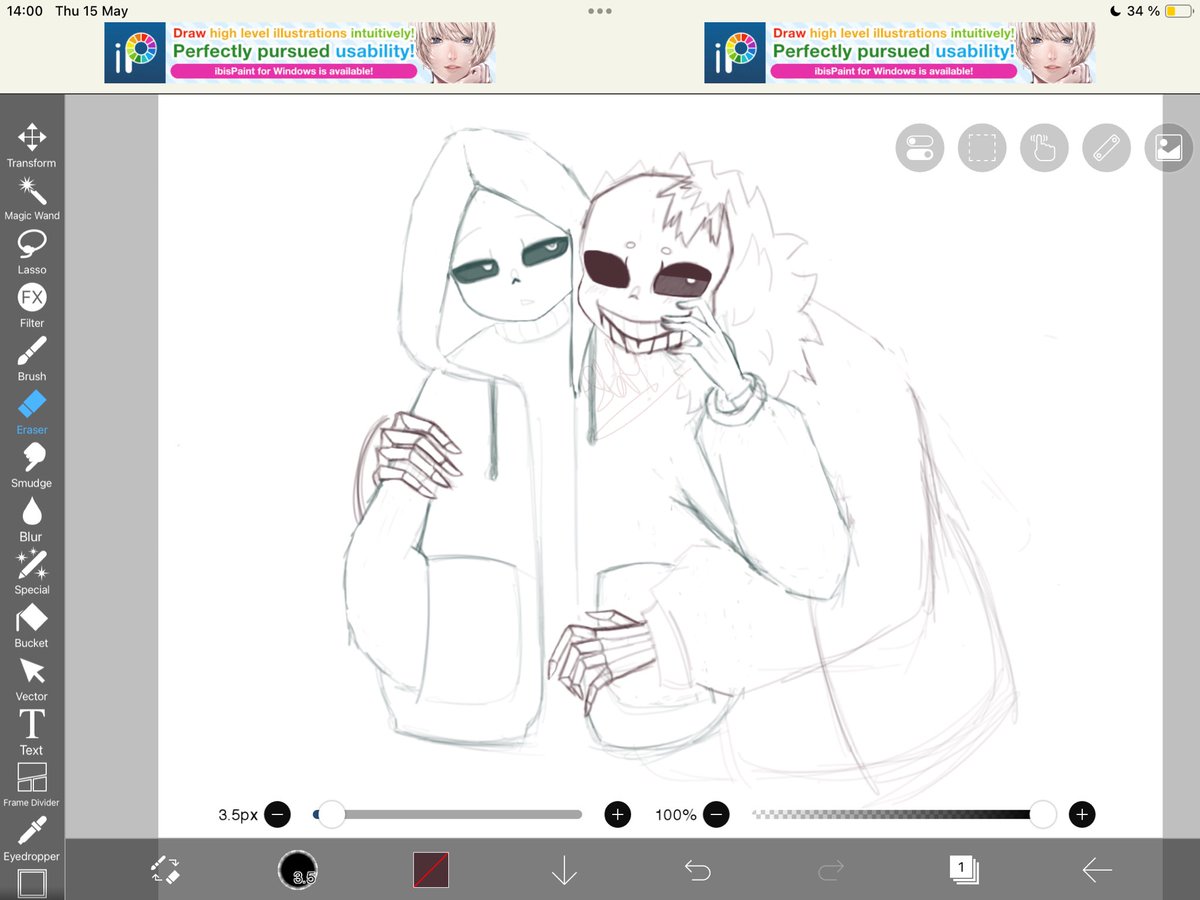Open the ruler tool menu
This screenshot has height=900, width=1200.
click(1106, 149)
